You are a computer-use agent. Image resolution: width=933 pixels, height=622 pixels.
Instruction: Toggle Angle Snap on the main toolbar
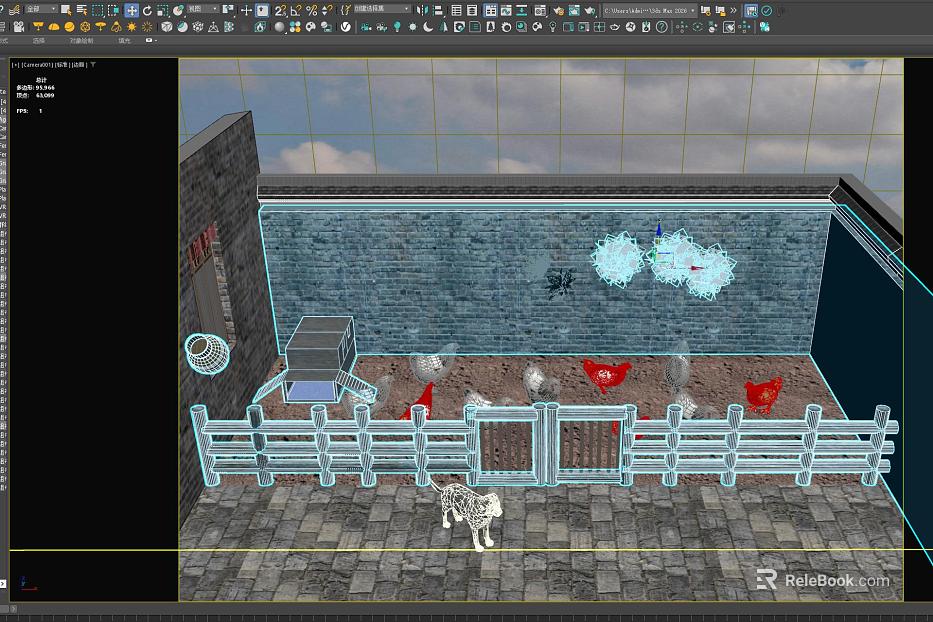click(296, 11)
